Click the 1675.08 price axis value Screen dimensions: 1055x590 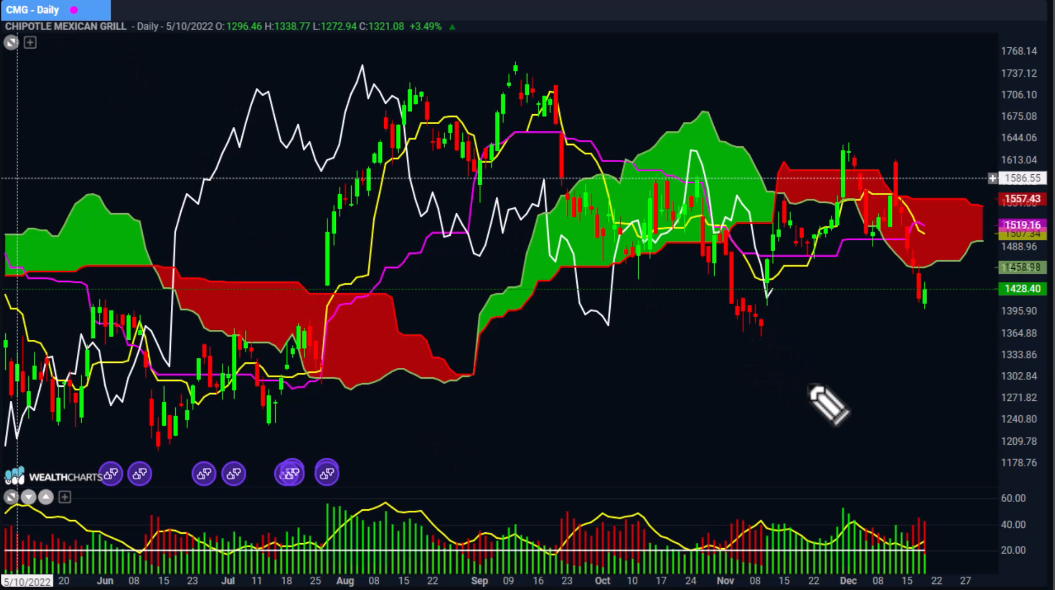point(1019,116)
